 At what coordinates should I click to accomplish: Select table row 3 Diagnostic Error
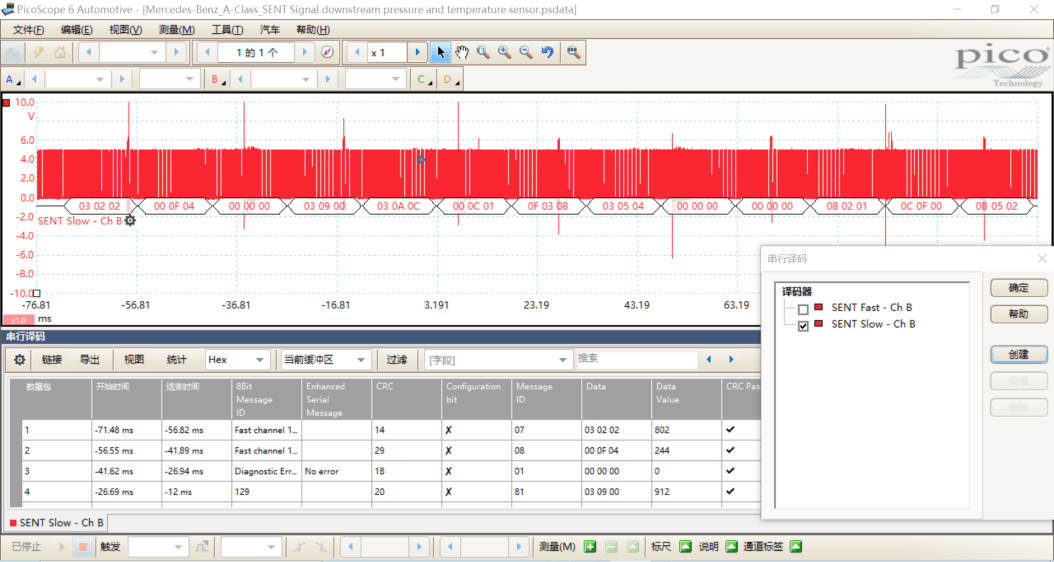pos(391,471)
